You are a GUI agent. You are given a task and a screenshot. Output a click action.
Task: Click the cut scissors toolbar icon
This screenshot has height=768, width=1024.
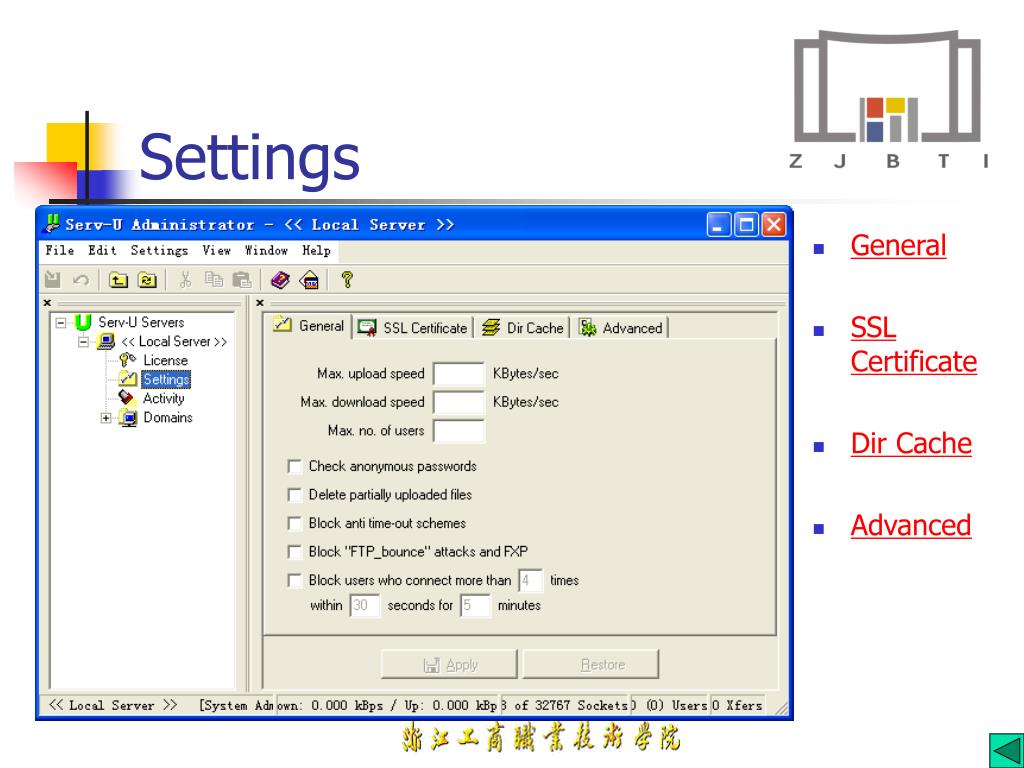pyautogui.click(x=185, y=280)
